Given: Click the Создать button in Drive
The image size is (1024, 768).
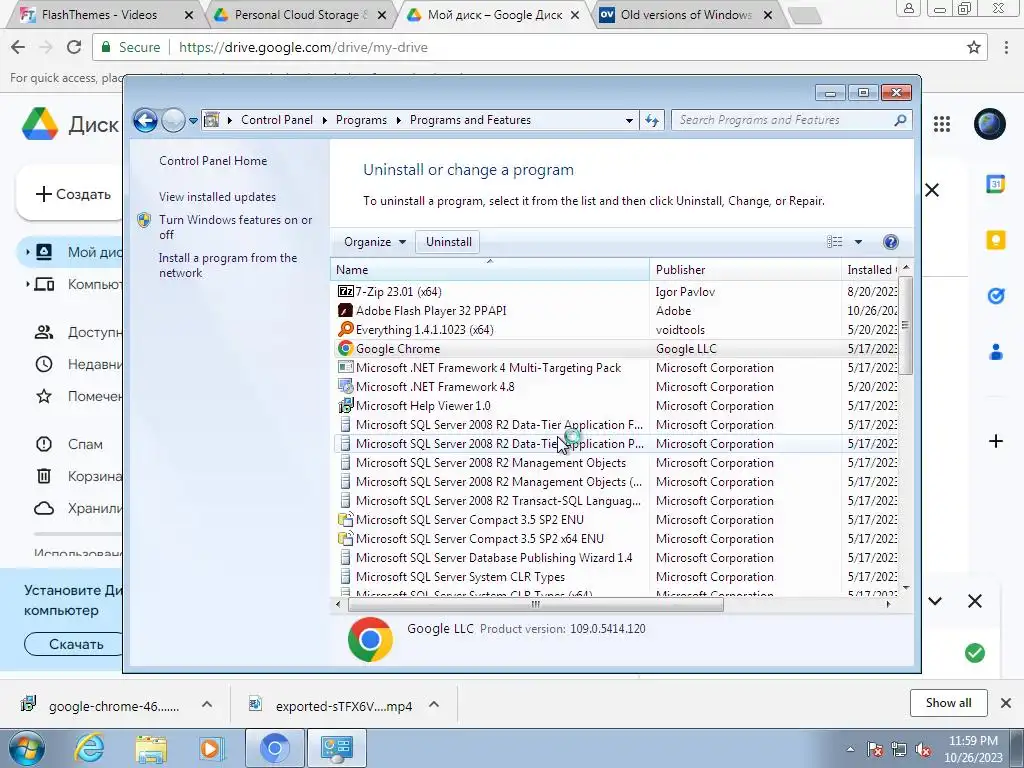Looking at the screenshot, I should [71, 194].
